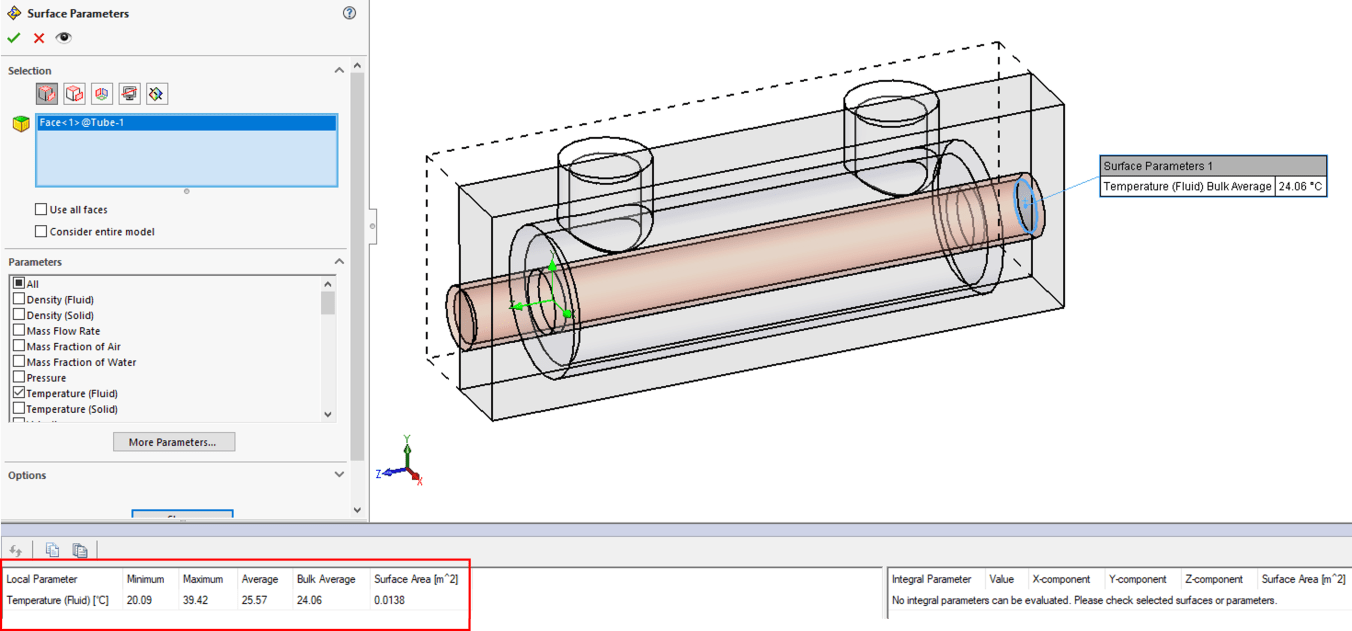Click the preview eye icon
The height and width of the screenshot is (631, 1352).
(63, 37)
